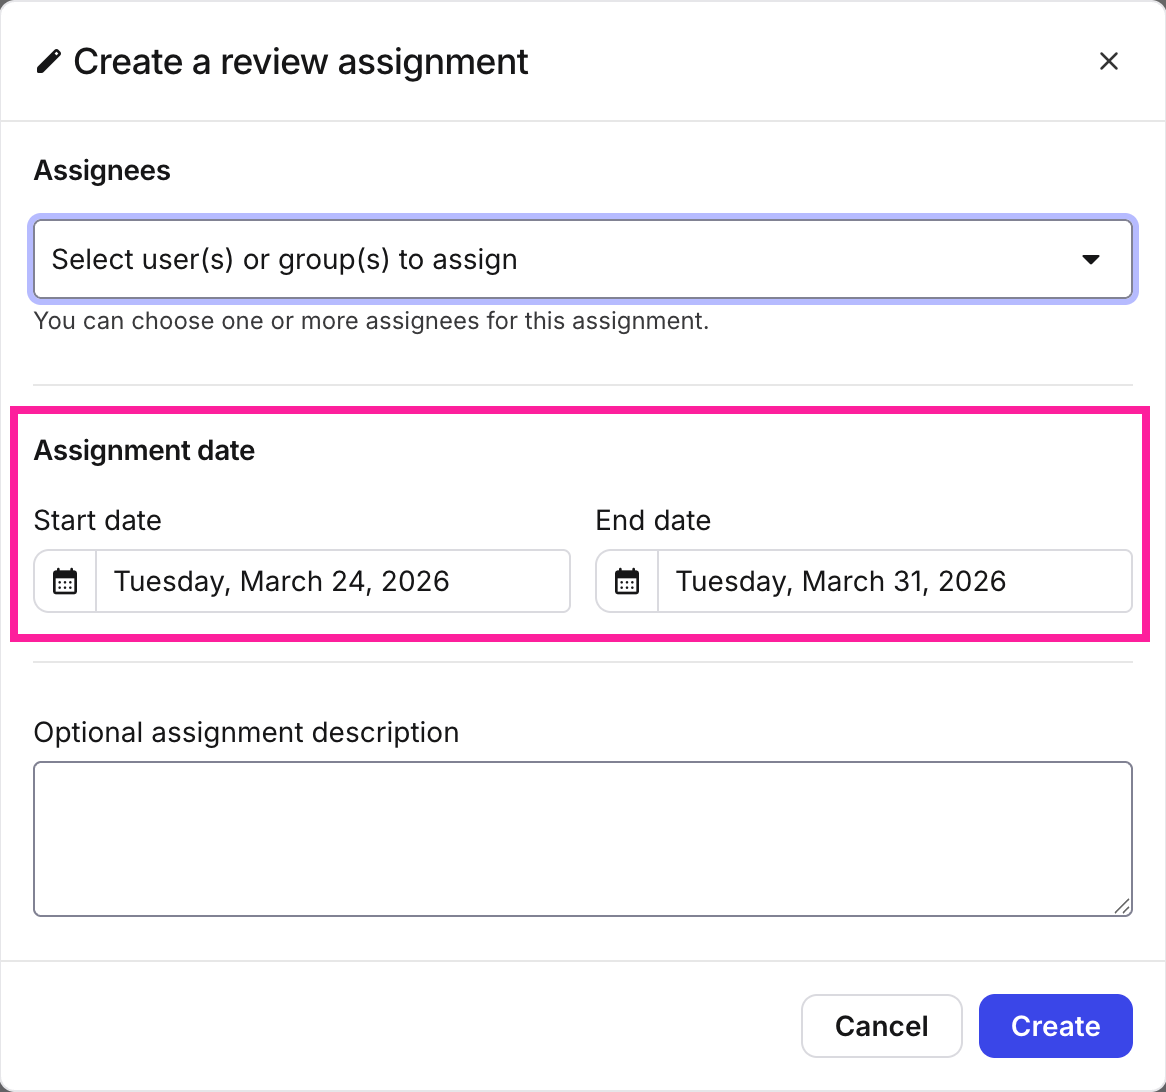Click the pencil icon in the dialog header
The width and height of the screenshot is (1166, 1092).
tap(48, 62)
